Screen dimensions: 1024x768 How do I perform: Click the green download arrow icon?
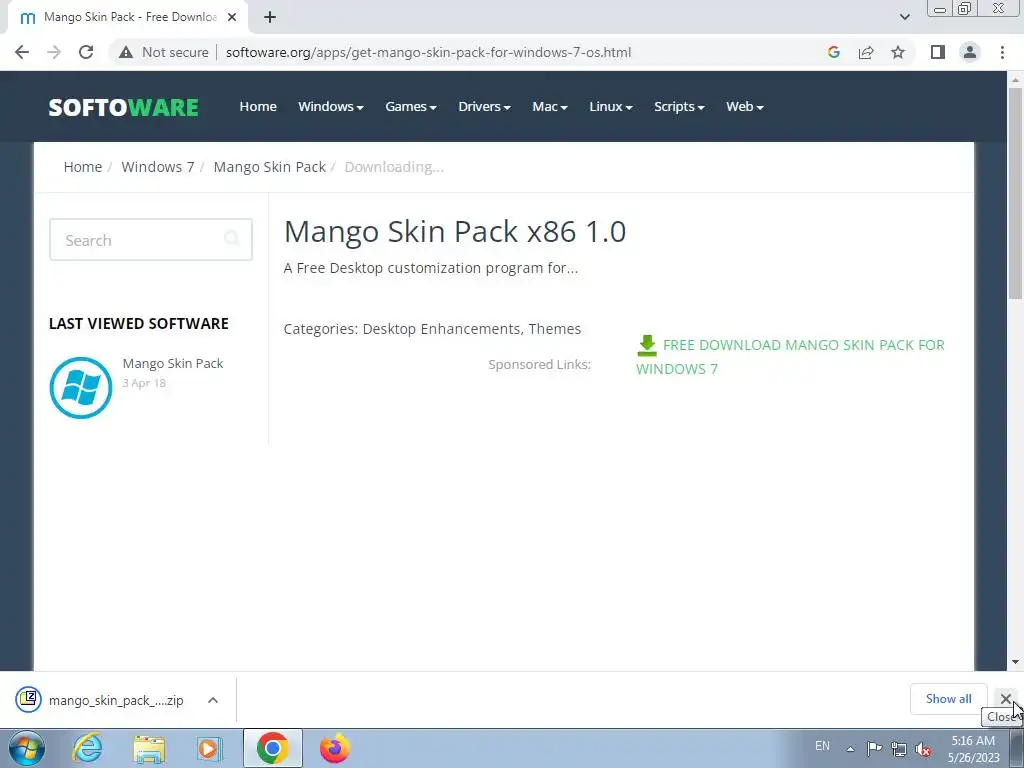coord(647,345)
